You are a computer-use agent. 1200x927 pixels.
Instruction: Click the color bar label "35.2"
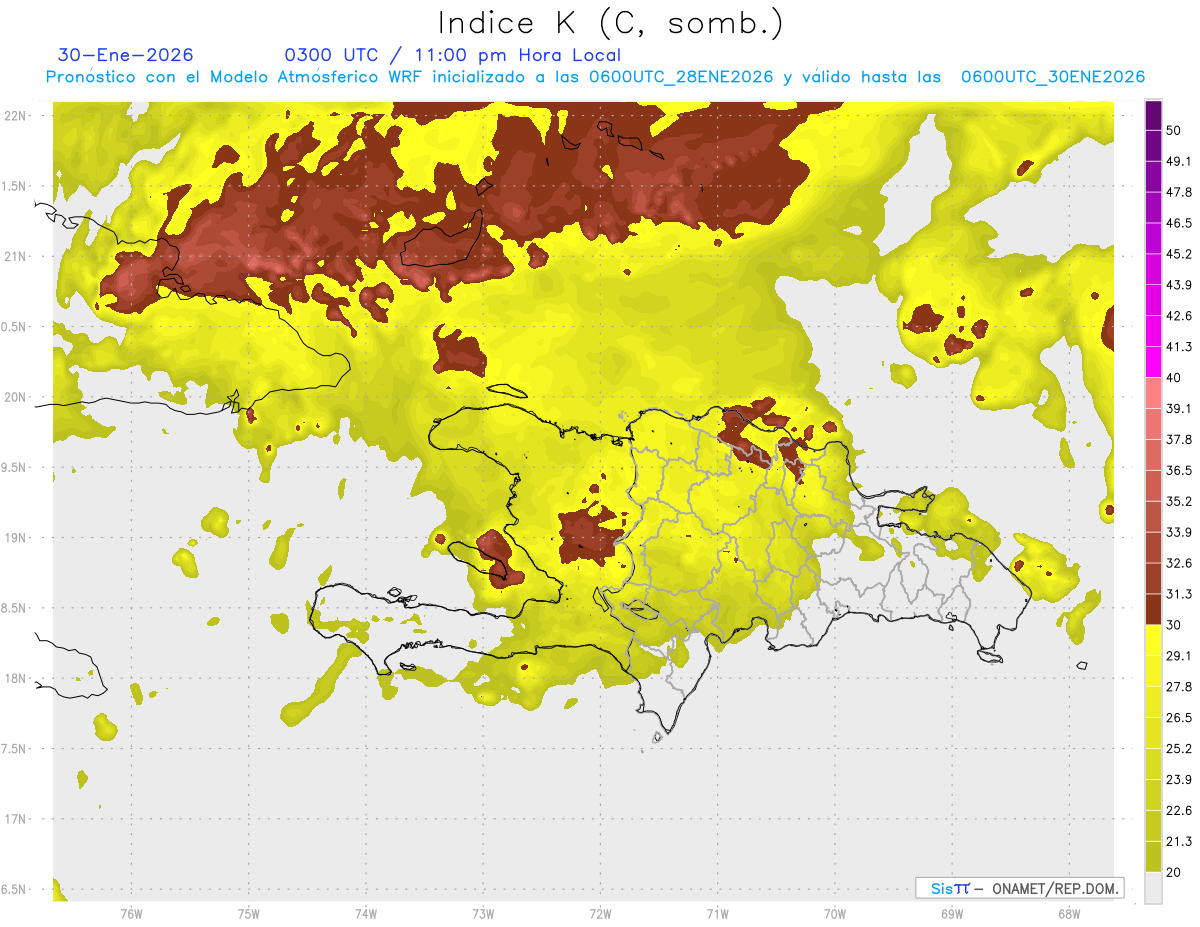coord(1179,501)
